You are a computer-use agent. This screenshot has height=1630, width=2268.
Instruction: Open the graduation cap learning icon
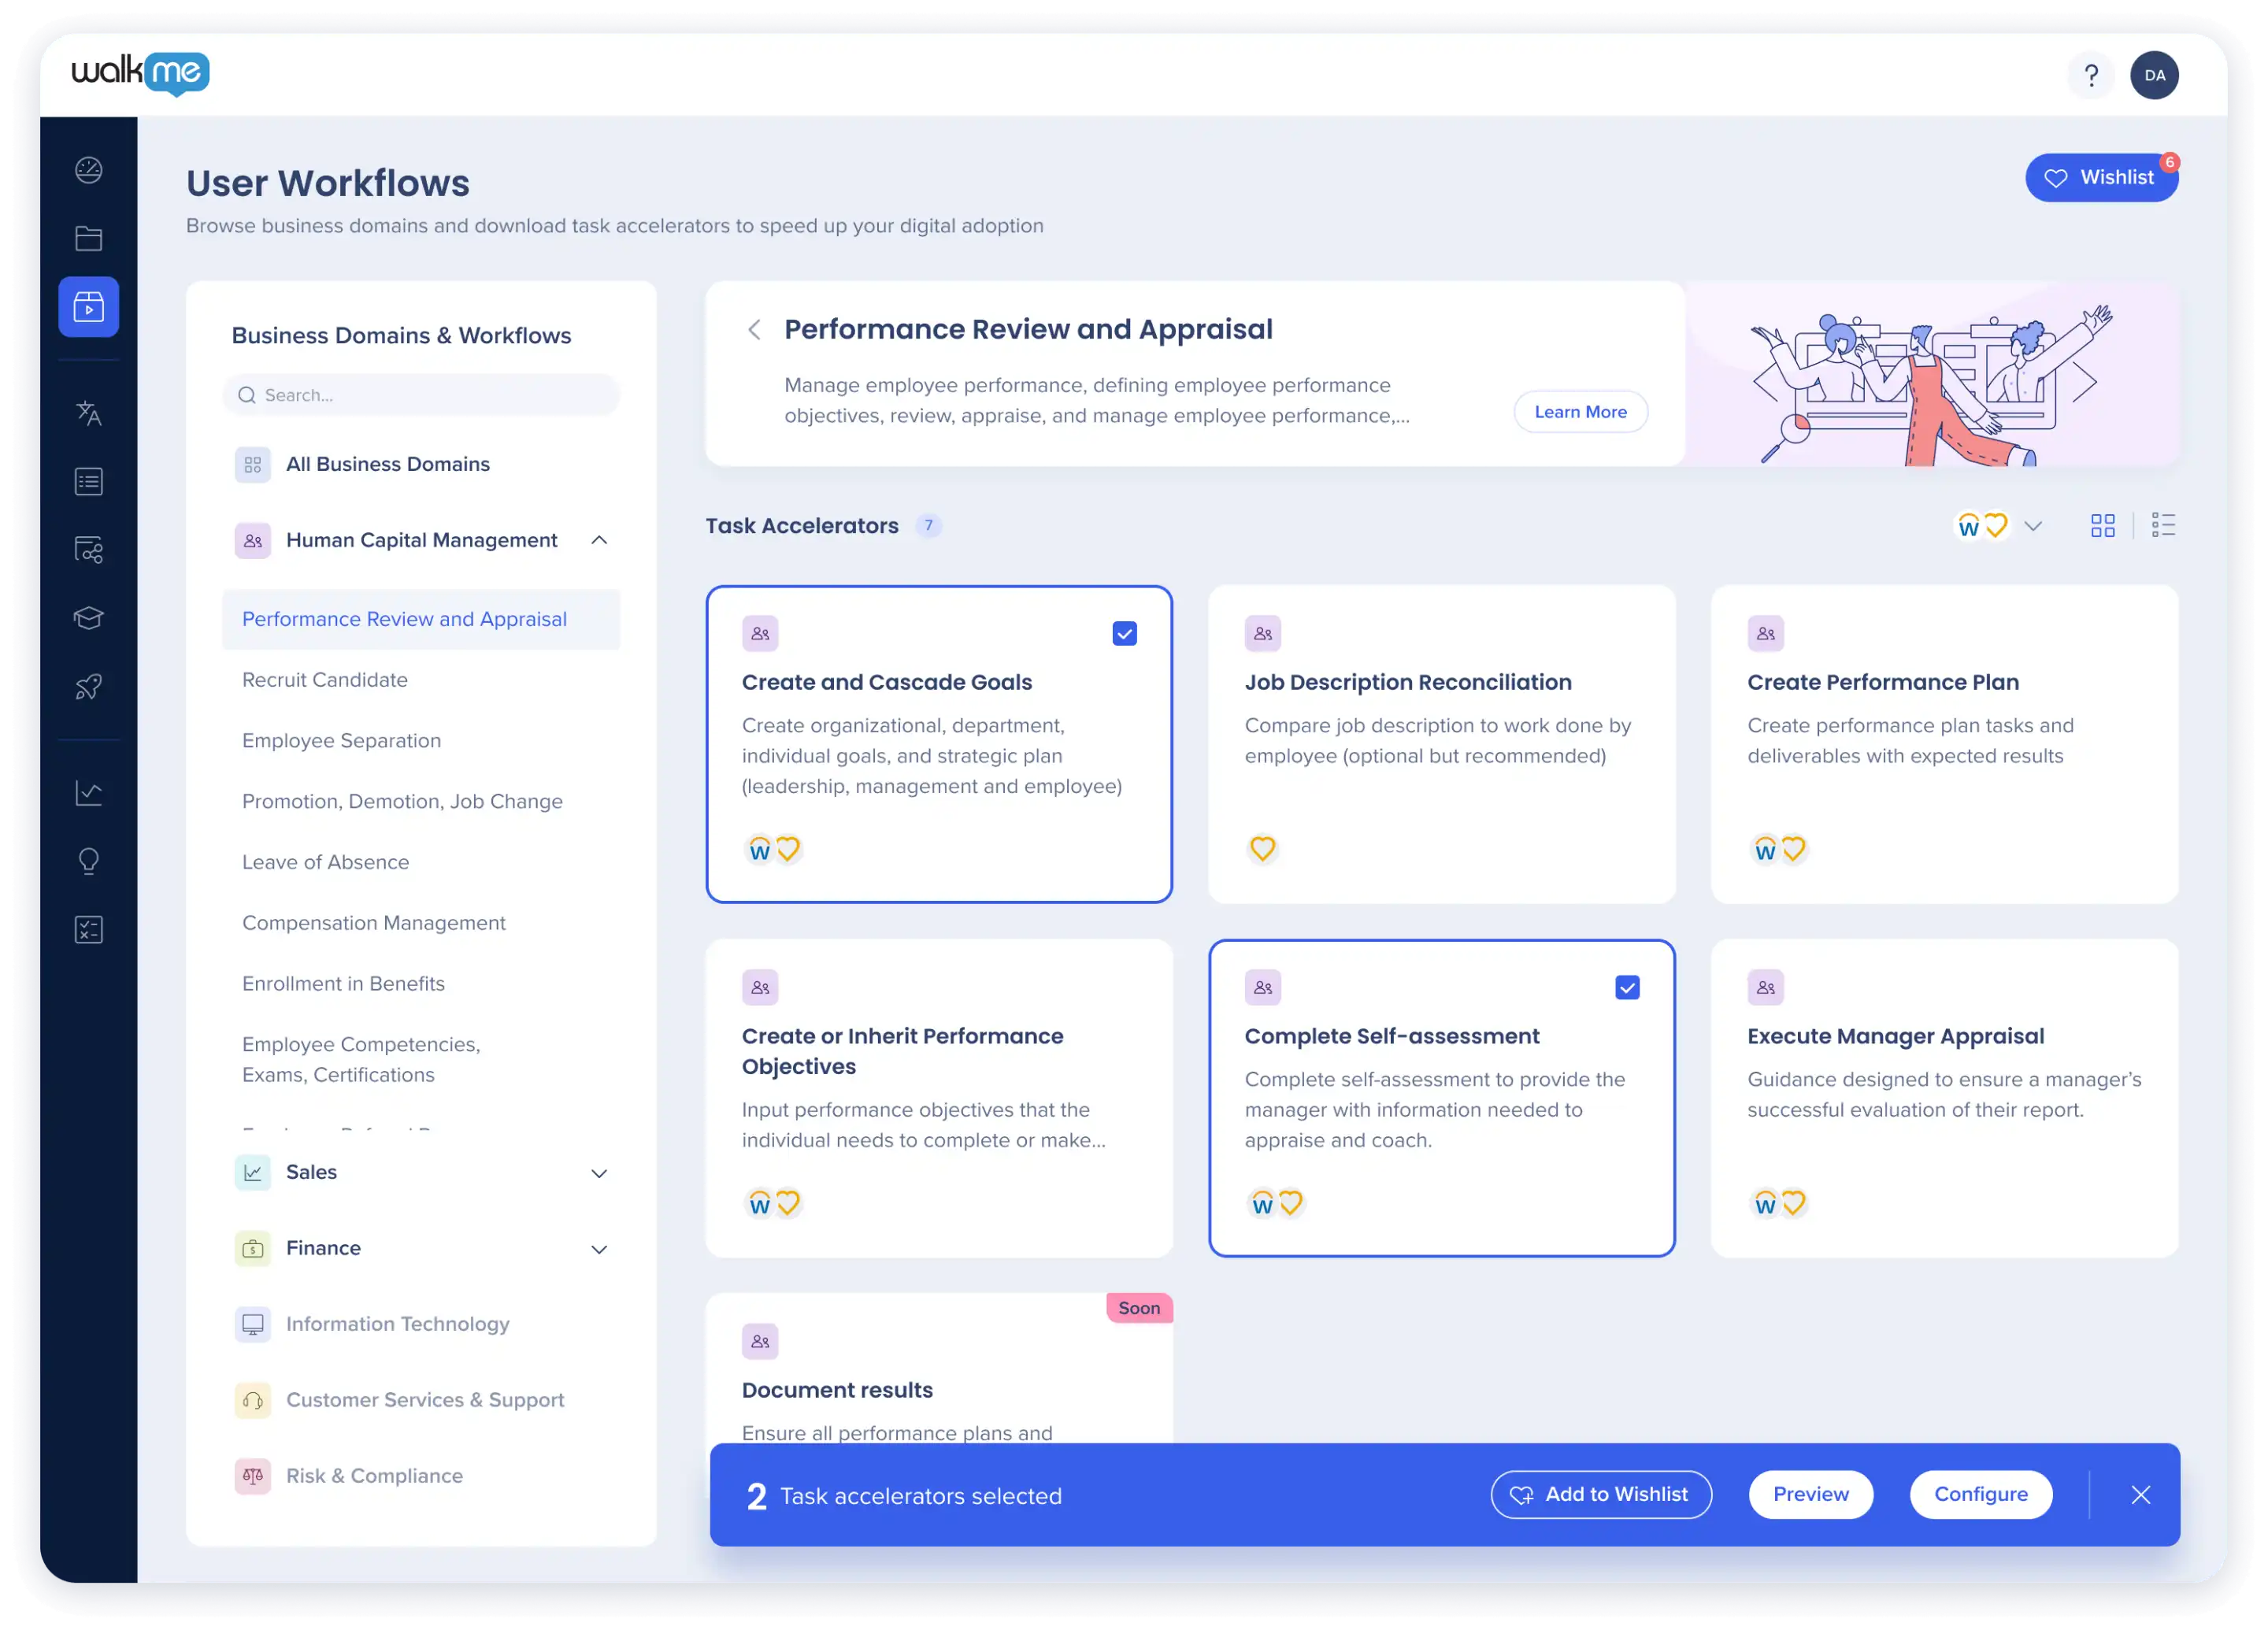tap(89, 618)
